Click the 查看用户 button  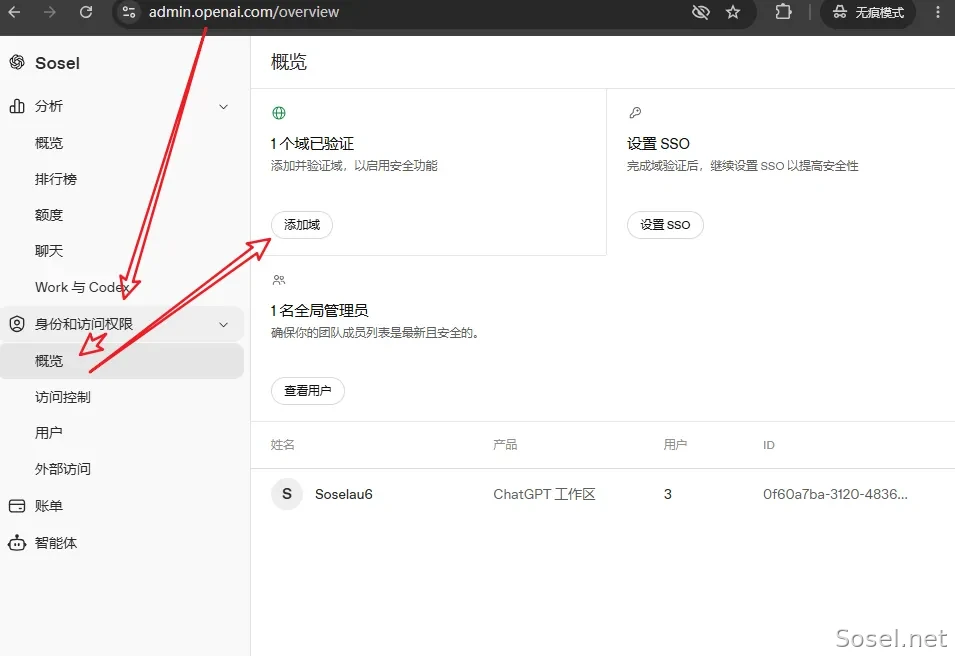pos(308,390)
